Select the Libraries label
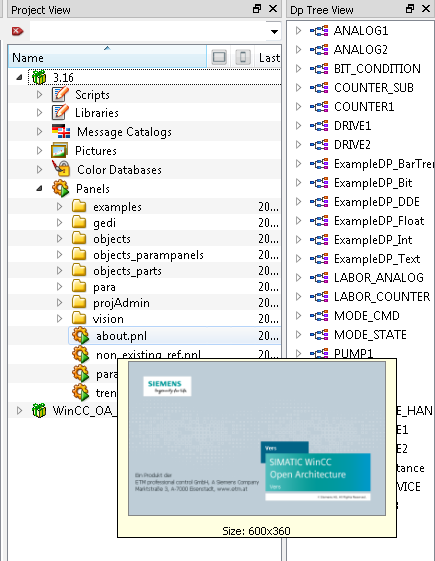Viewport: 435px width, 561px height. point(97,113)
